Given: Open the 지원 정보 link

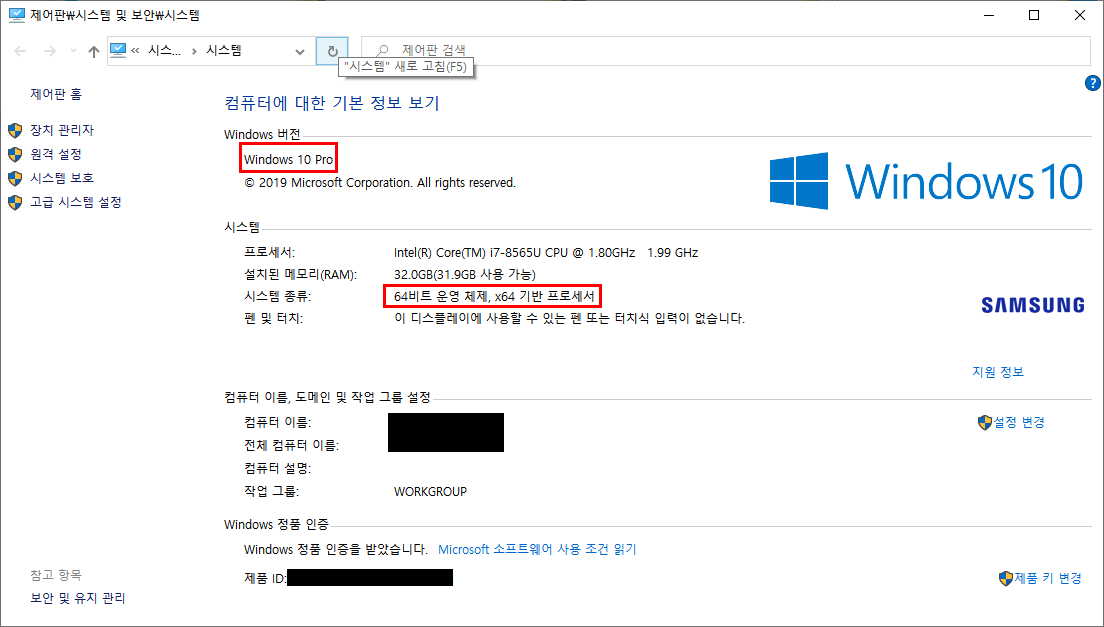Looking at the screenshot, I should coord(998,372).
